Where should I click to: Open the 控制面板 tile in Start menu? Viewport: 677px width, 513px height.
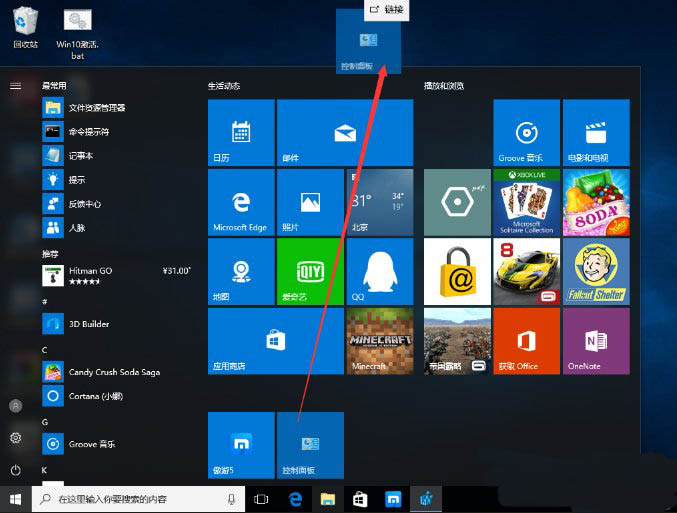click(x=310, y=444)
